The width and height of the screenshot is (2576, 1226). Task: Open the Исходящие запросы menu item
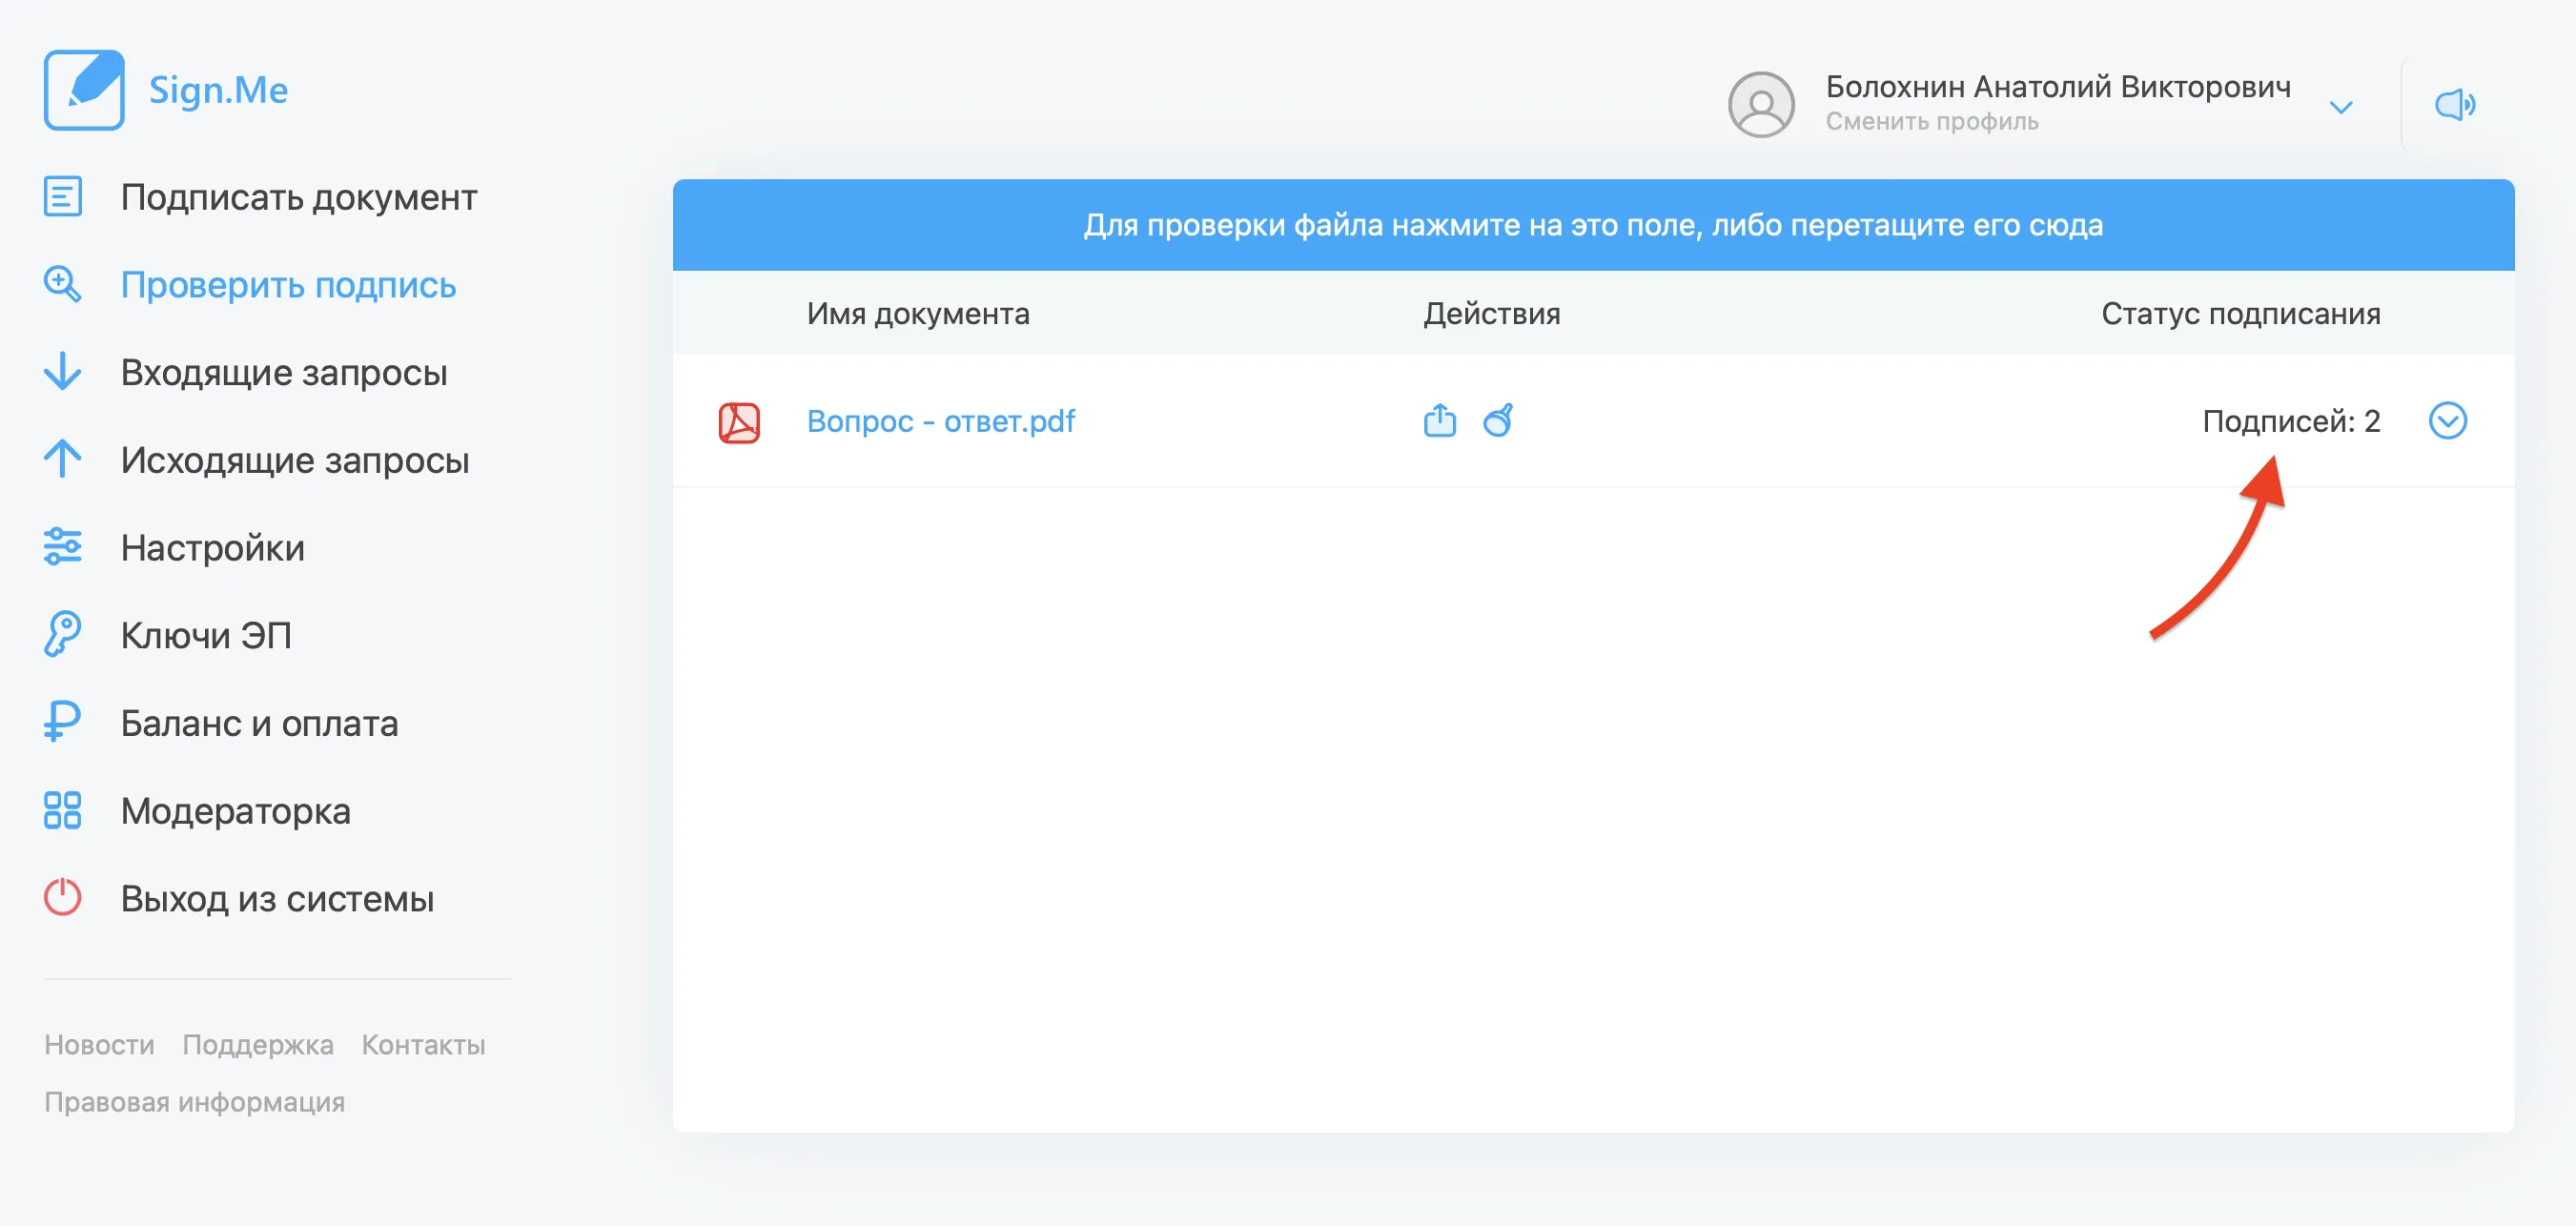(295, 460)
